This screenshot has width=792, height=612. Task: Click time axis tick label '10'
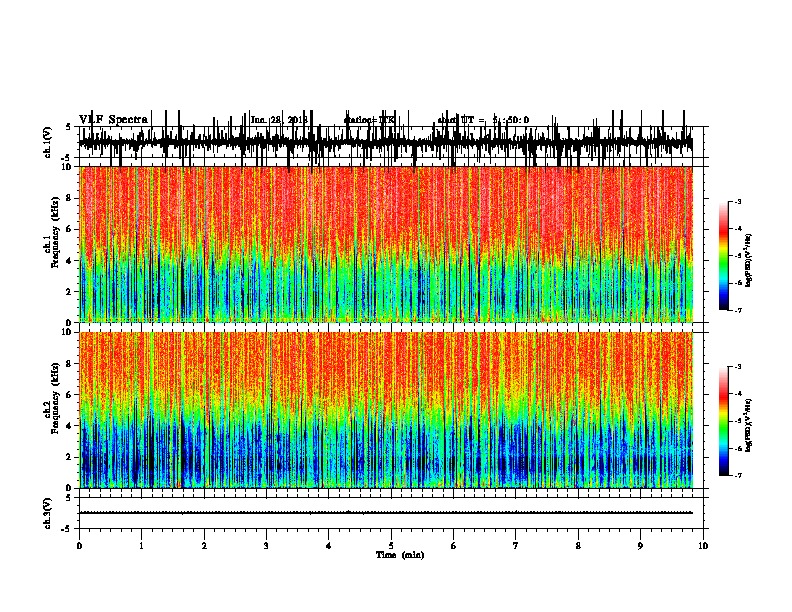[x=703, y=546]
